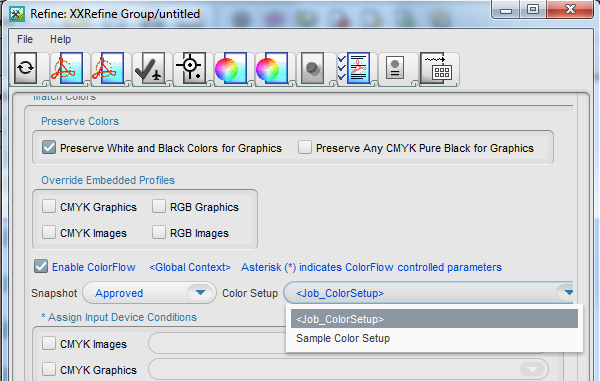Open the Help menu
The height and width of the screenshot is (381, 600).
(x=60, y=39)
